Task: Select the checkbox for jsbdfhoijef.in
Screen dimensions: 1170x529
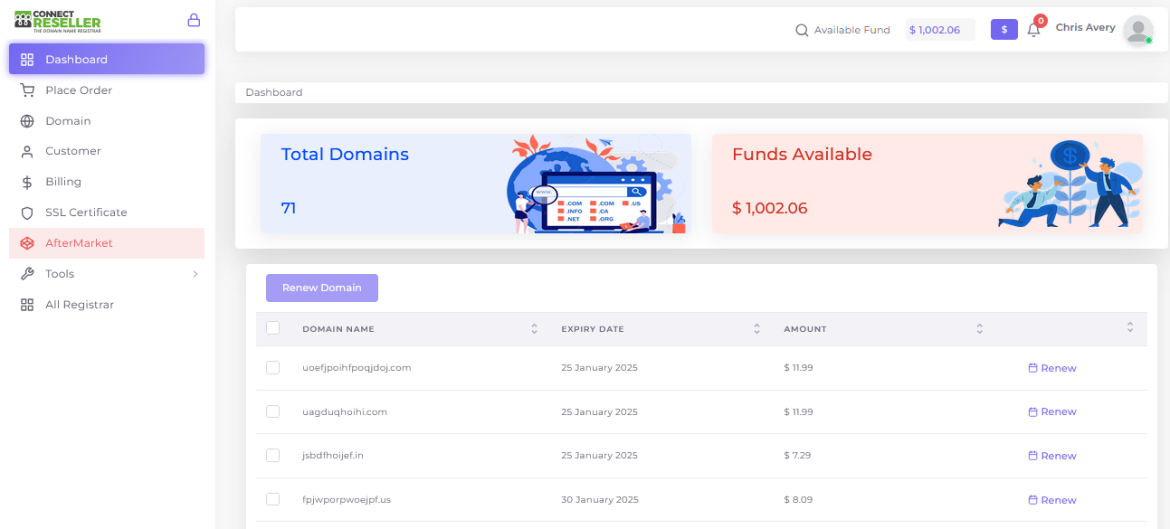Action: [x=273, y=456]
